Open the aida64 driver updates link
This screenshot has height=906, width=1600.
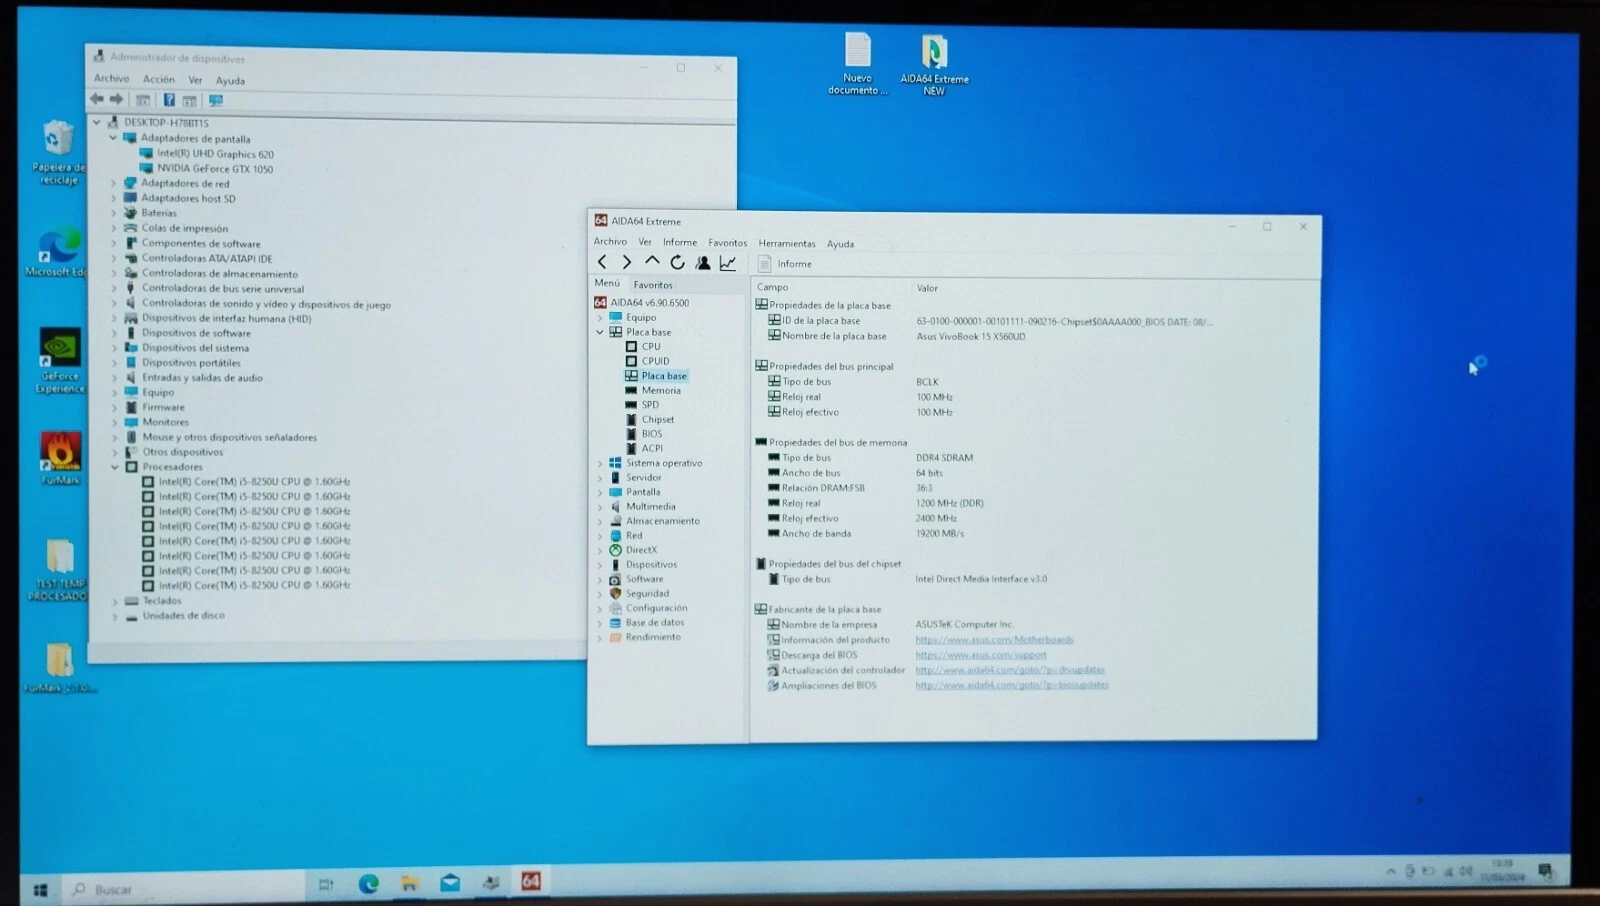(1010, 671)
